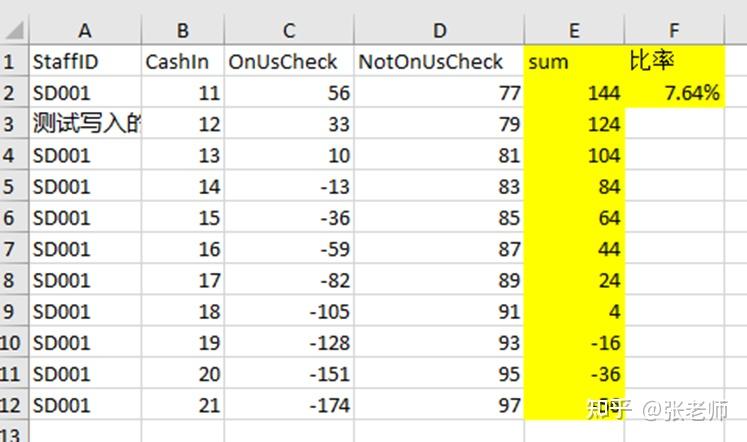
Task: Select row 12 header
Action: pos(12,406)
